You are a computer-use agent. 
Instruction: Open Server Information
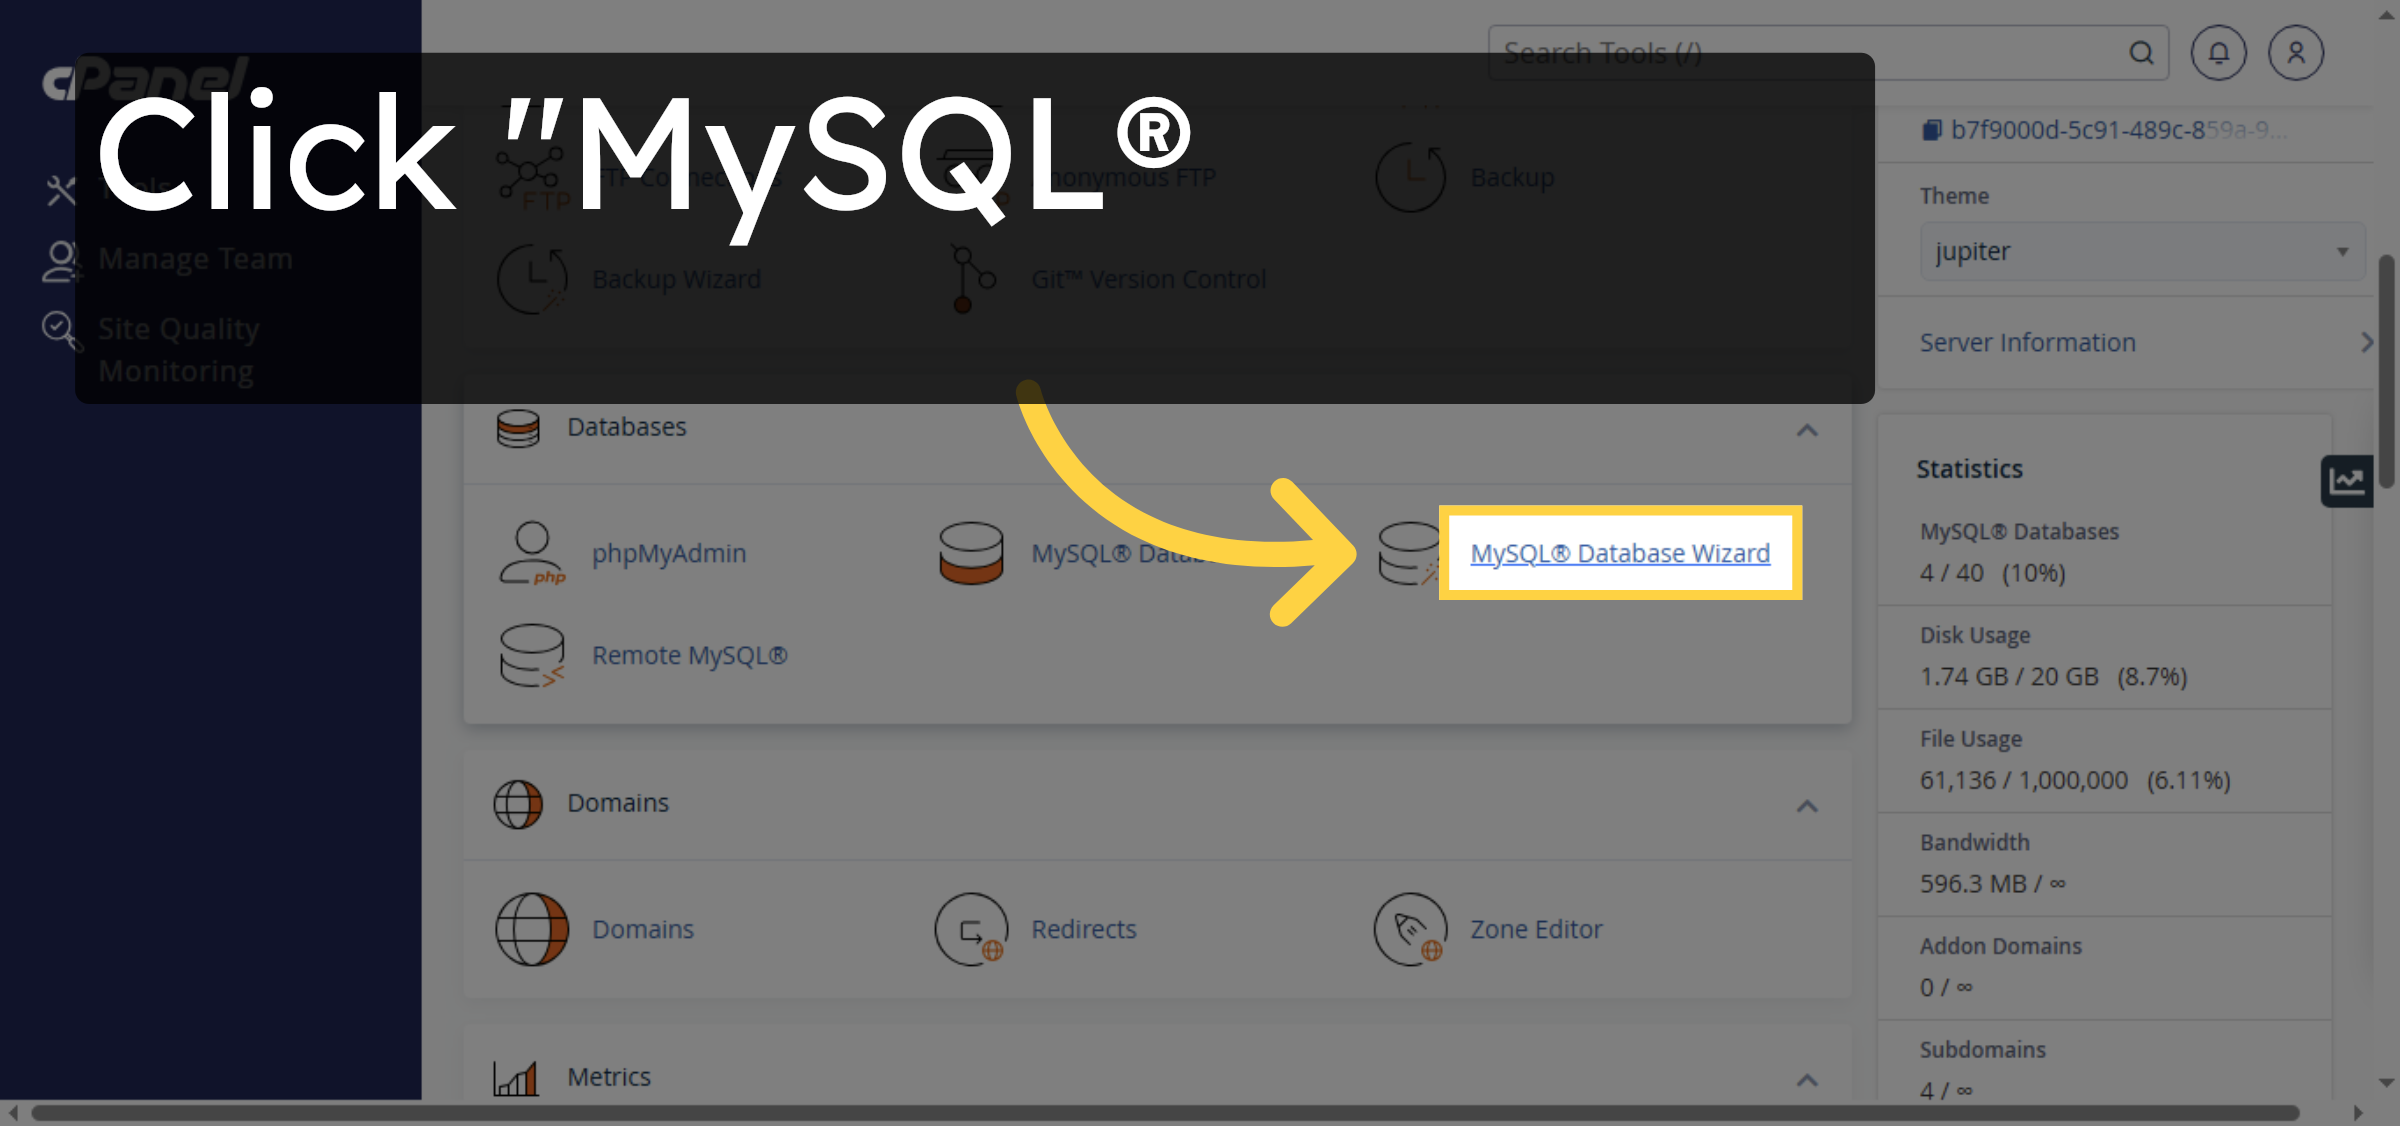pos(2028,342)
